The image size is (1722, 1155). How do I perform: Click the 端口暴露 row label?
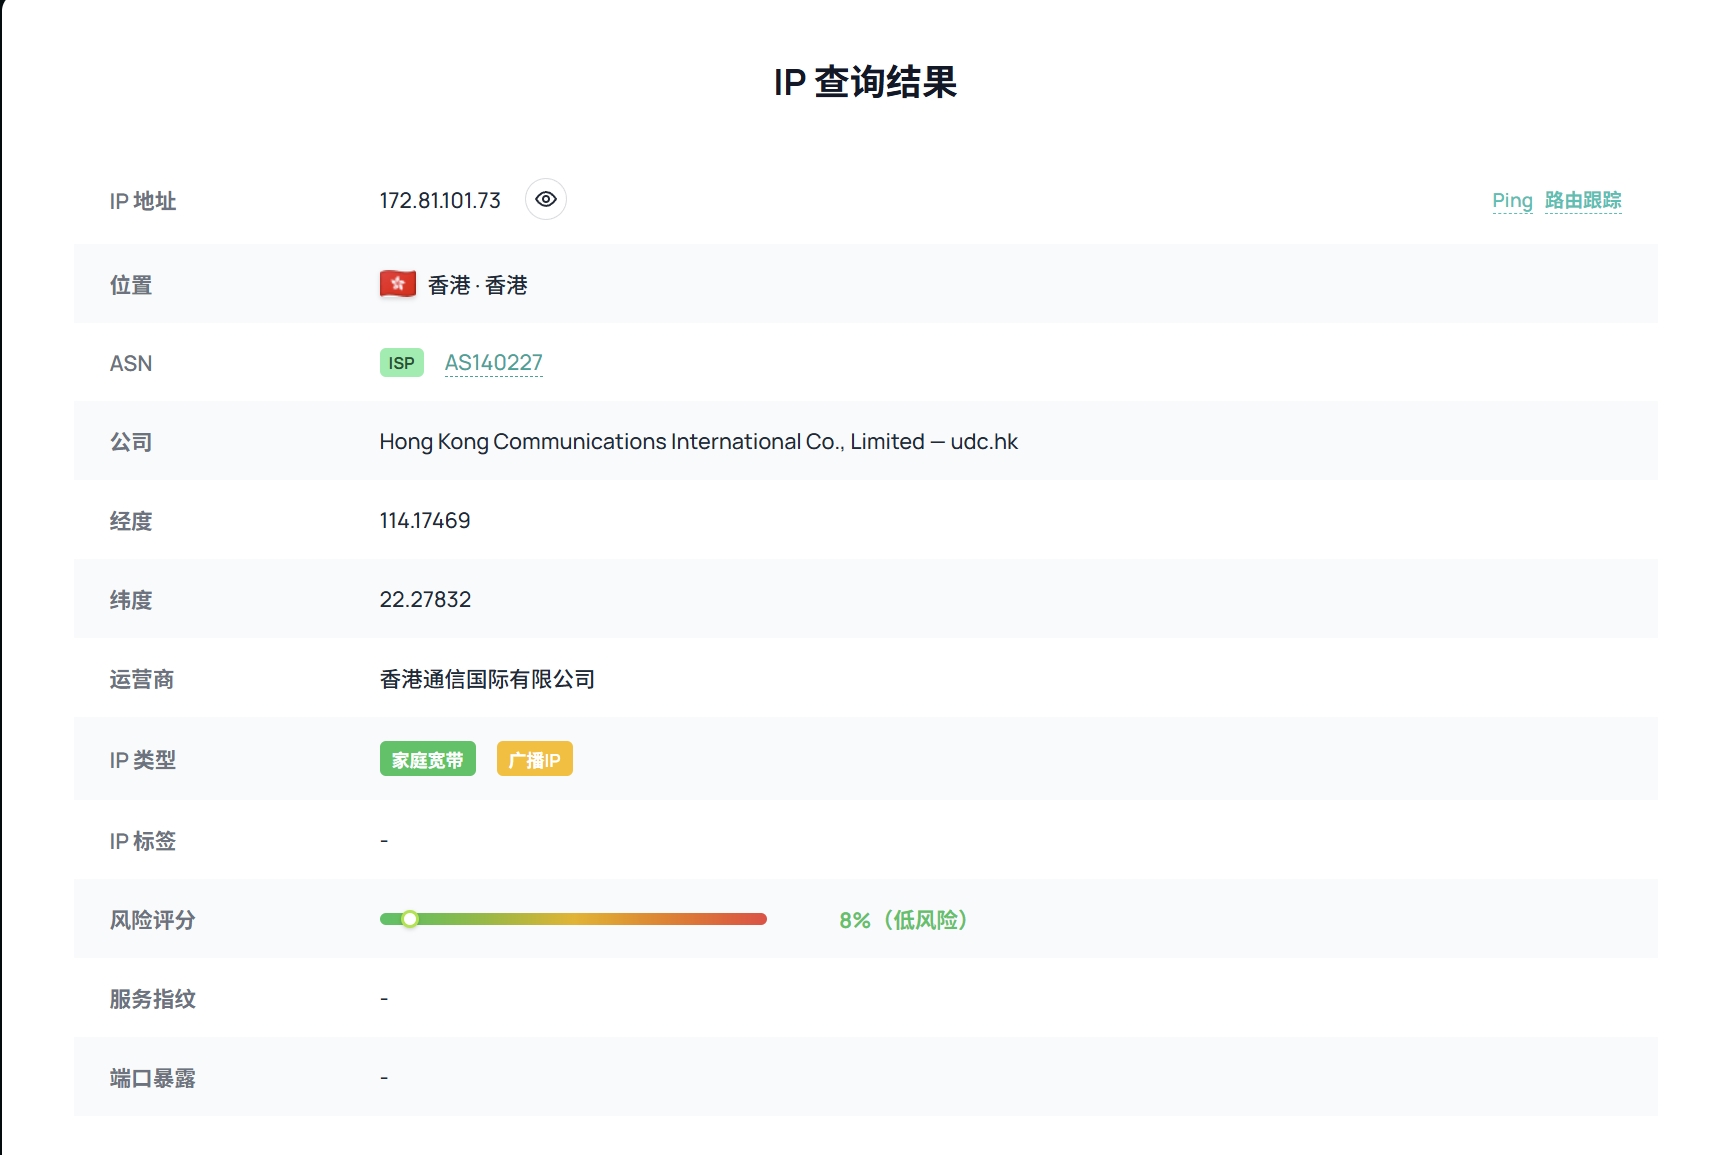[x=152, y=1078]
